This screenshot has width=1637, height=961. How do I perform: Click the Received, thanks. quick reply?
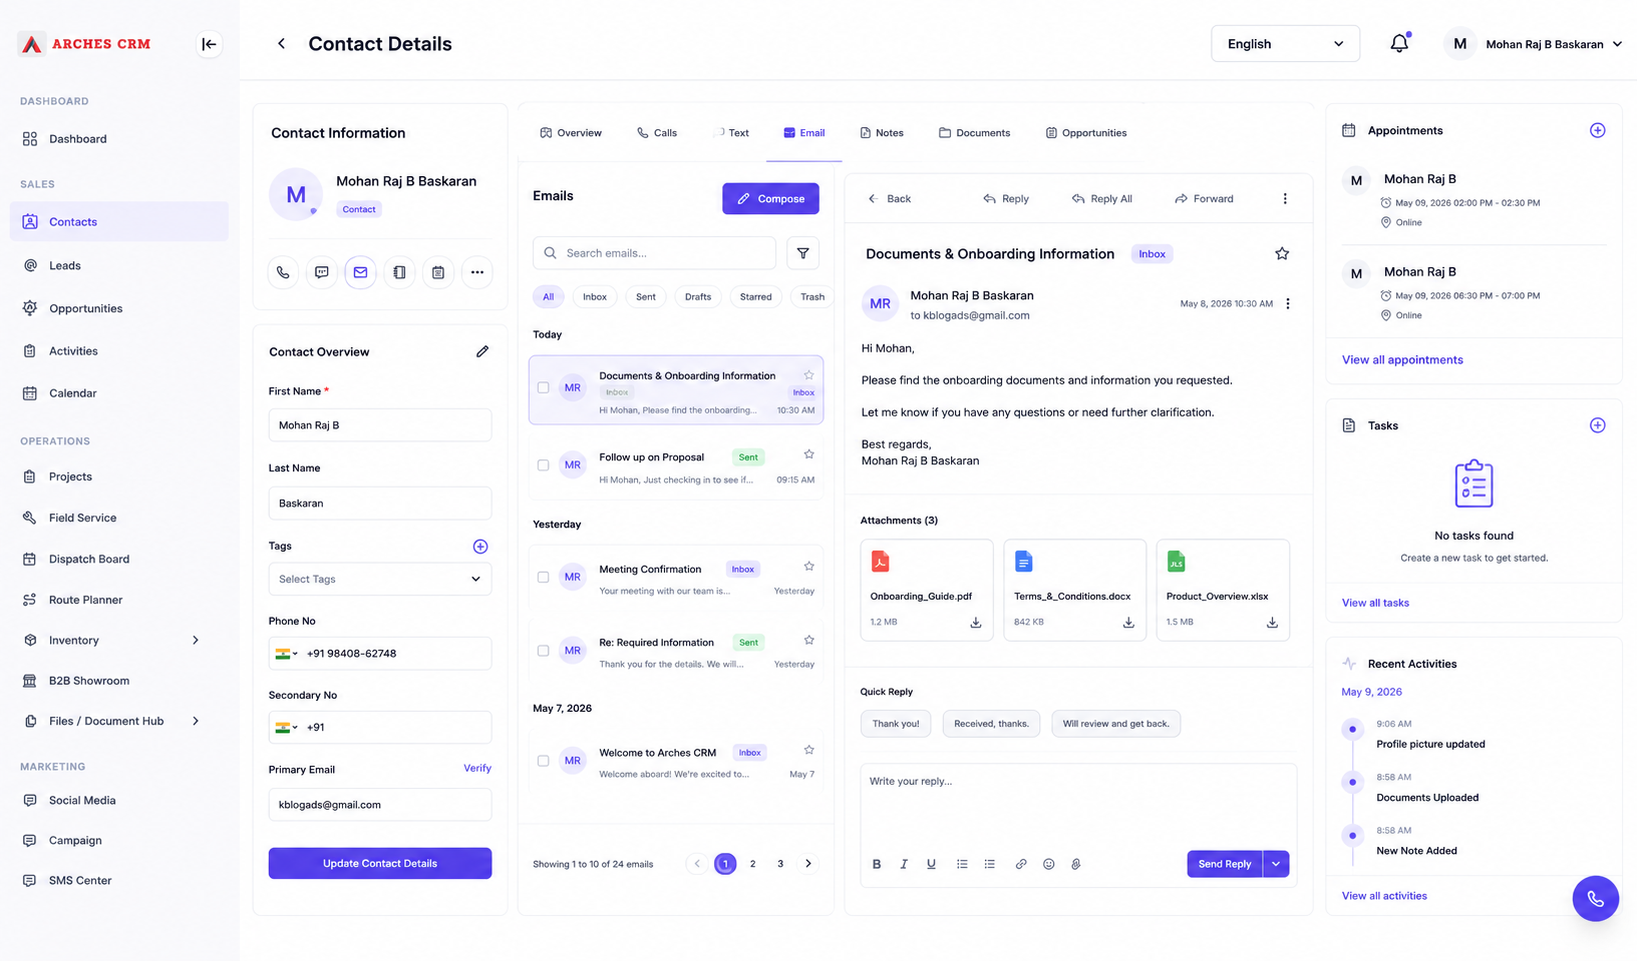coord(991,724)
